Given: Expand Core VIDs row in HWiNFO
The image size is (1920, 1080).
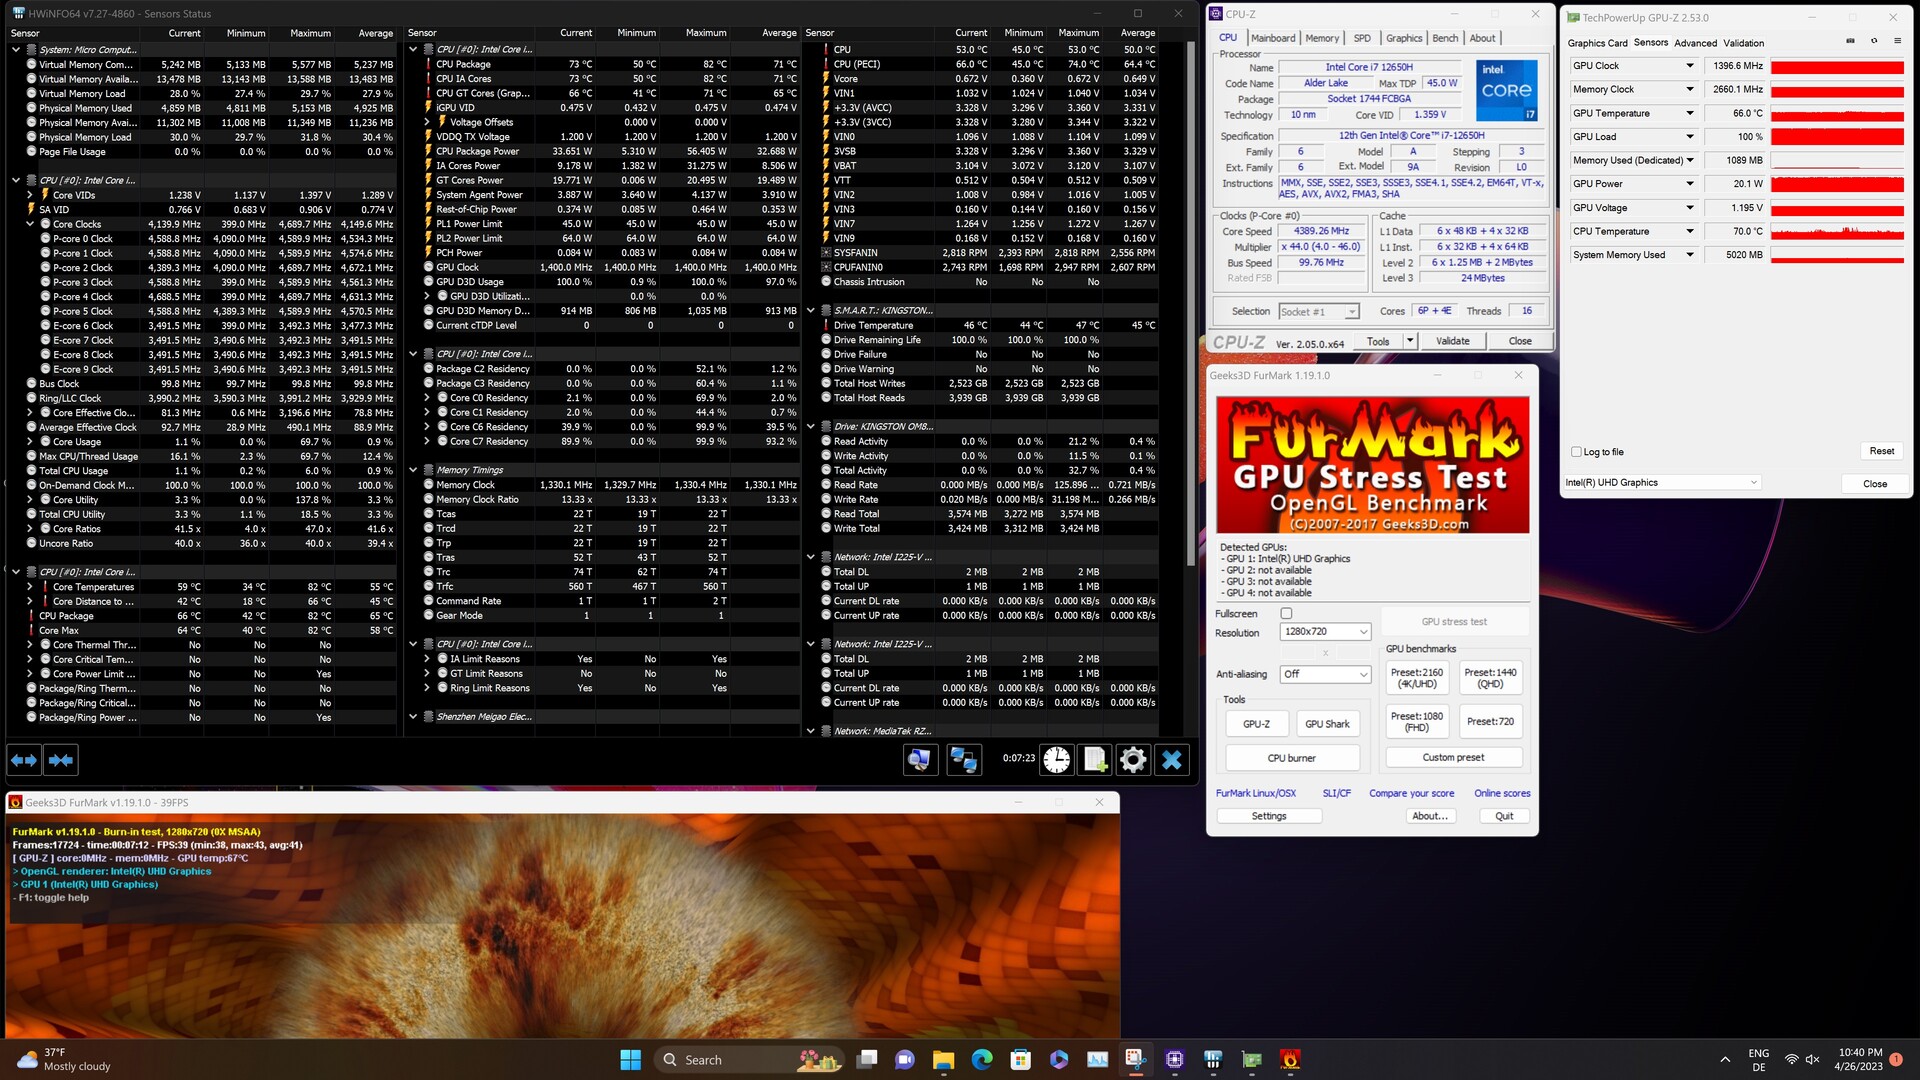Looking at the screenshot, I should pos(30,195).
